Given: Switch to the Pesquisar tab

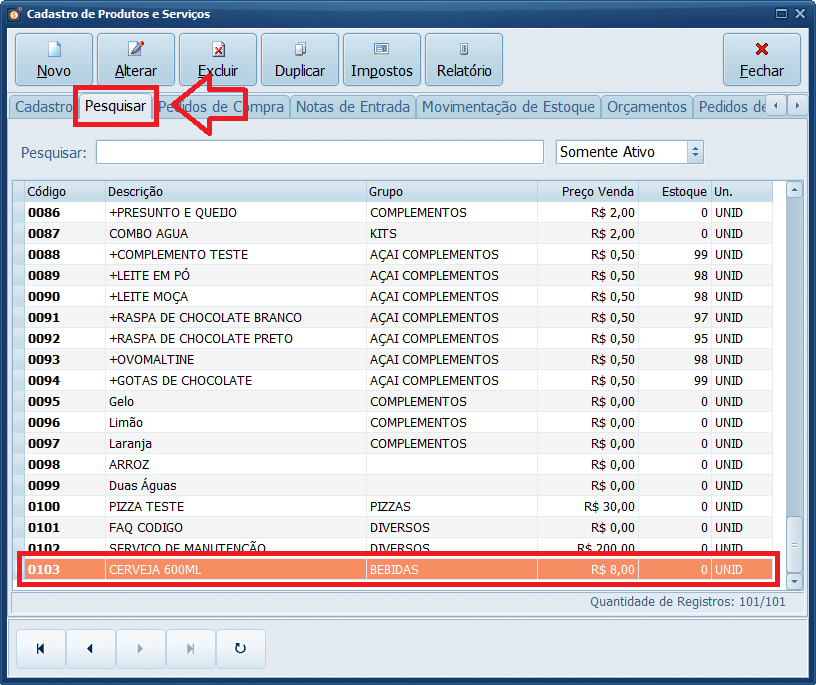Looking at the screenshot, I should tap(115, 106).
